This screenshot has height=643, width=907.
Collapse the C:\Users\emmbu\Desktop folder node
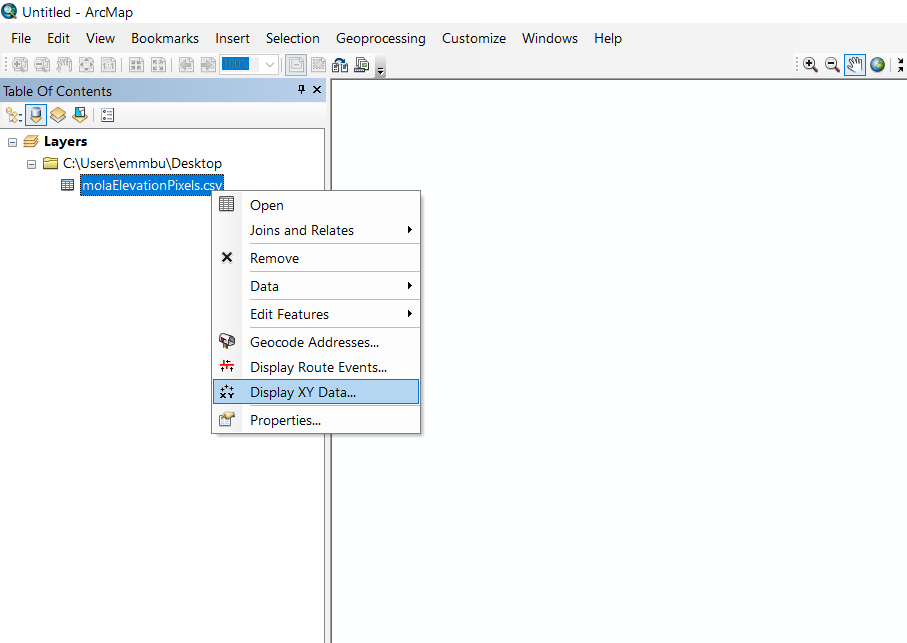(x=31, y=165)
